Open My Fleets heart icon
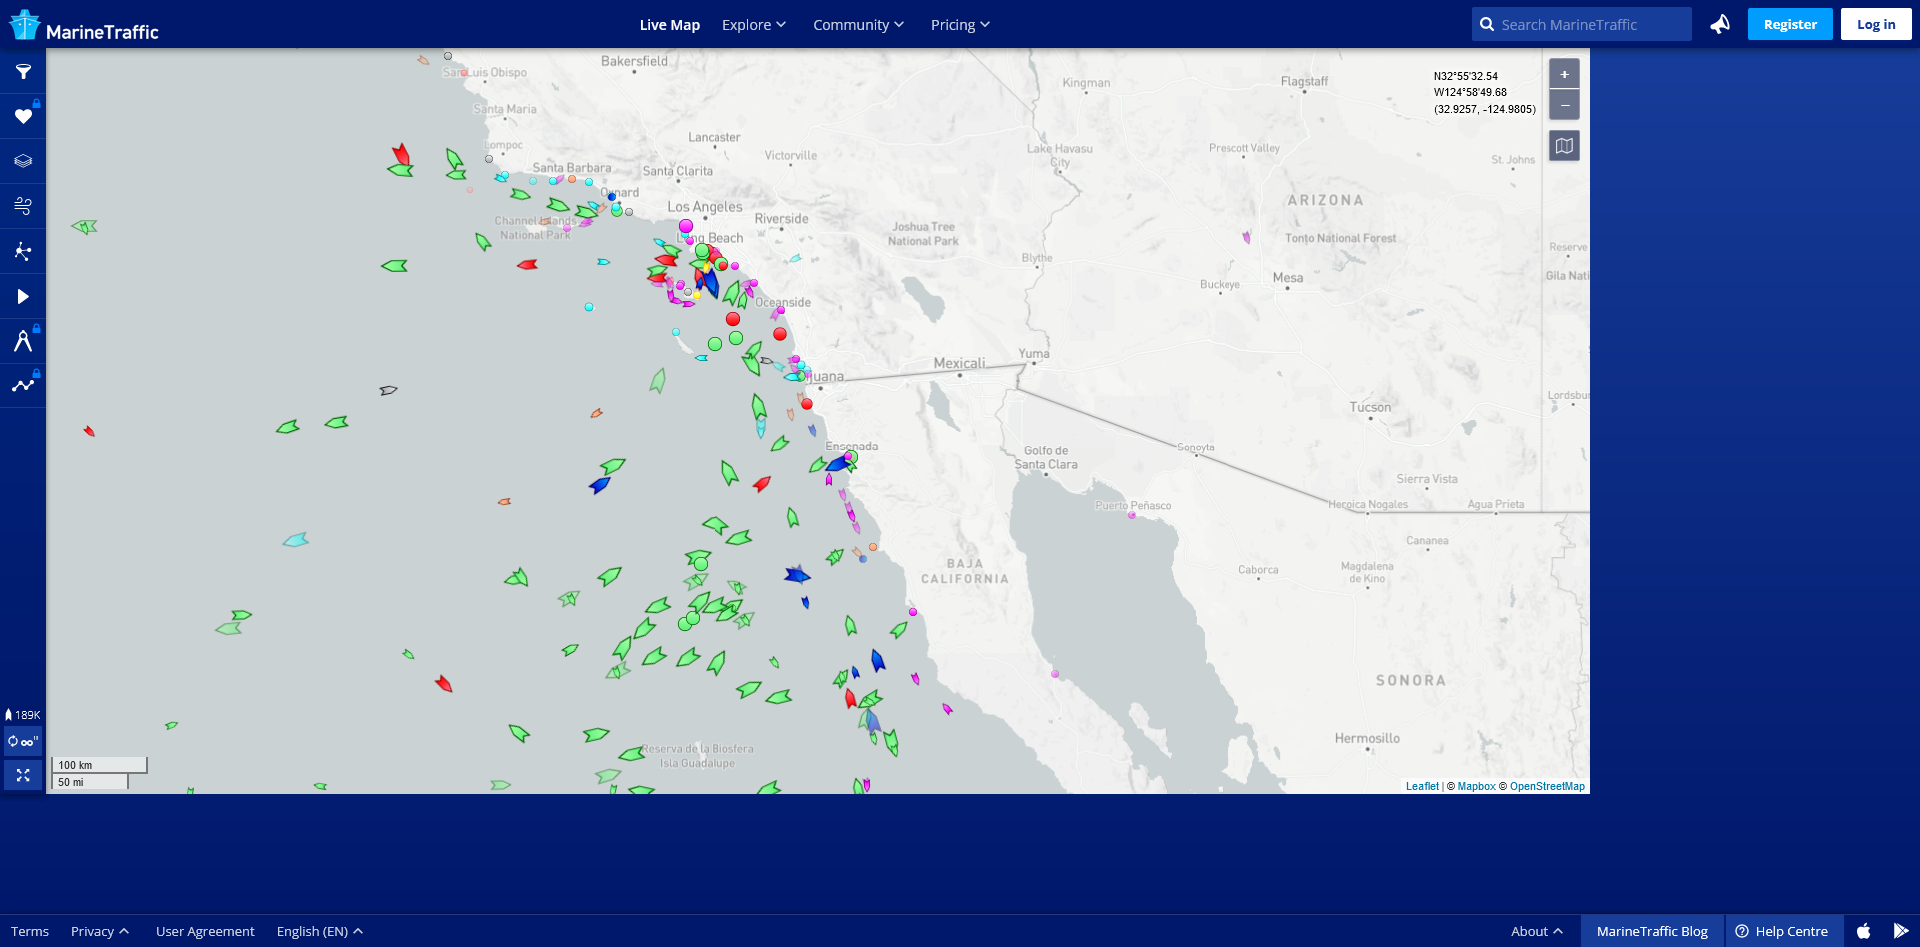 (x=23, y=116)
